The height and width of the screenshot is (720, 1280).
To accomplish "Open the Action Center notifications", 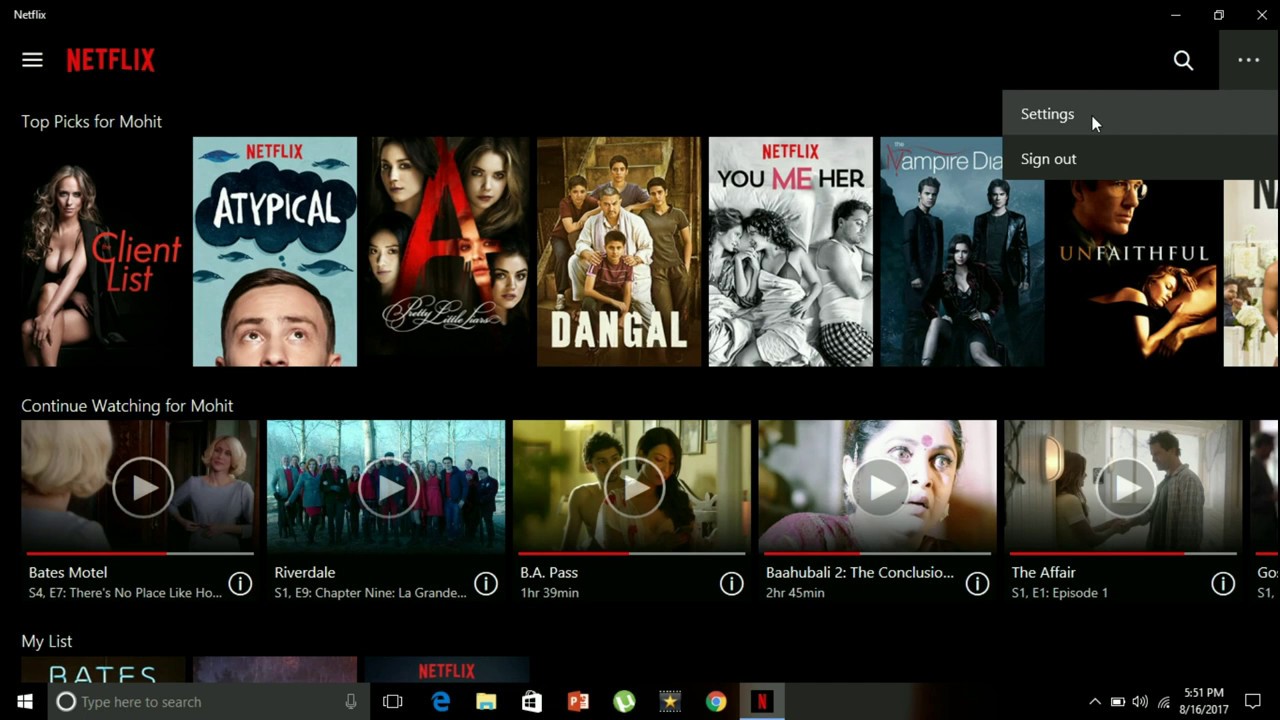I will click(x=1253, y=702).
